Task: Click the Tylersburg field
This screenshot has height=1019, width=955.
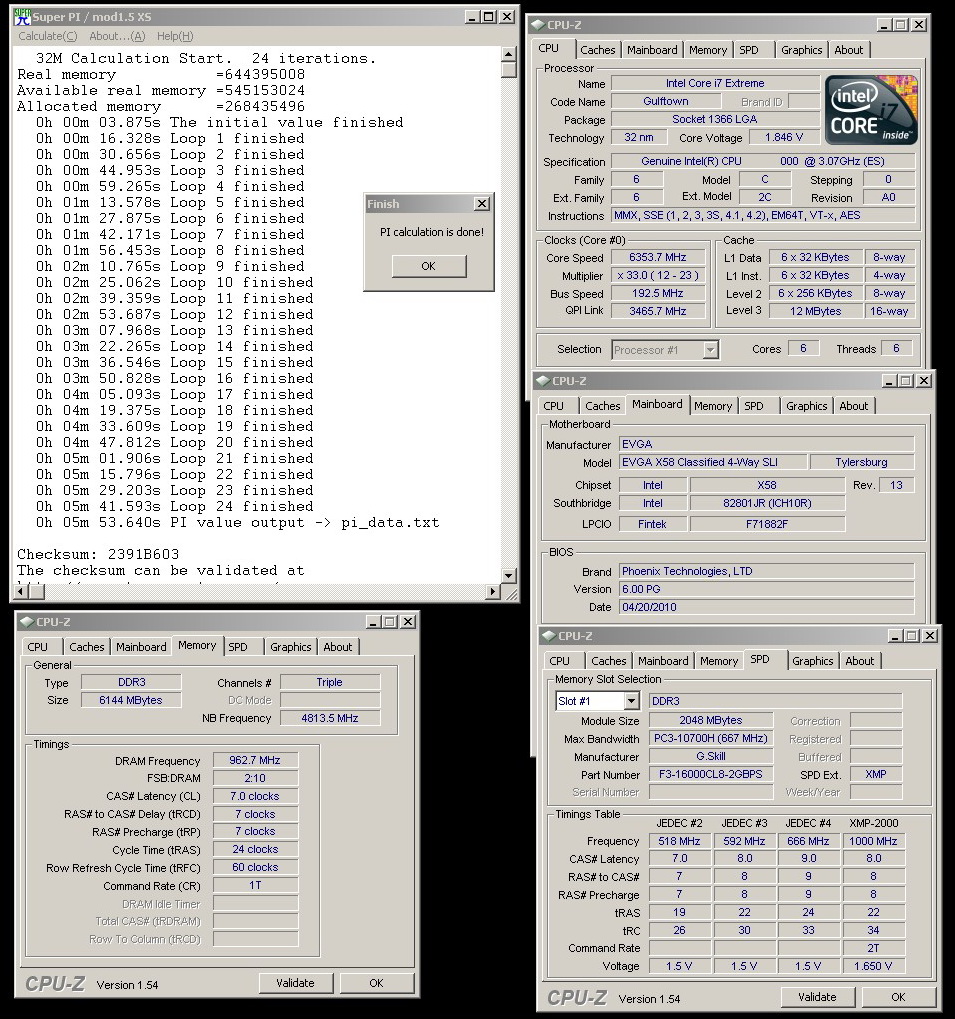Action: 861,462
